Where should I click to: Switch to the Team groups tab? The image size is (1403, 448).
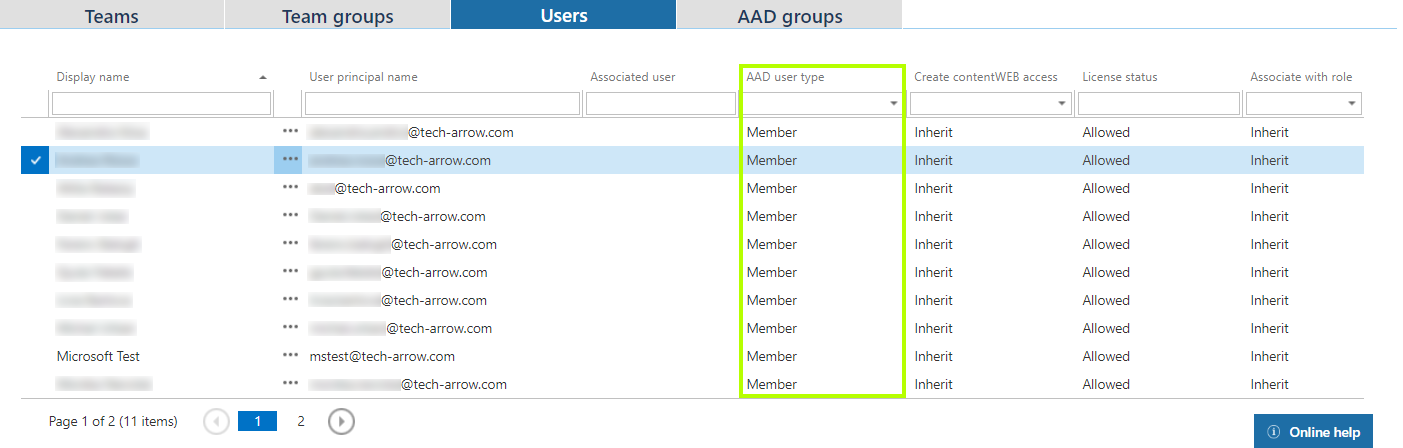[337, 16]
